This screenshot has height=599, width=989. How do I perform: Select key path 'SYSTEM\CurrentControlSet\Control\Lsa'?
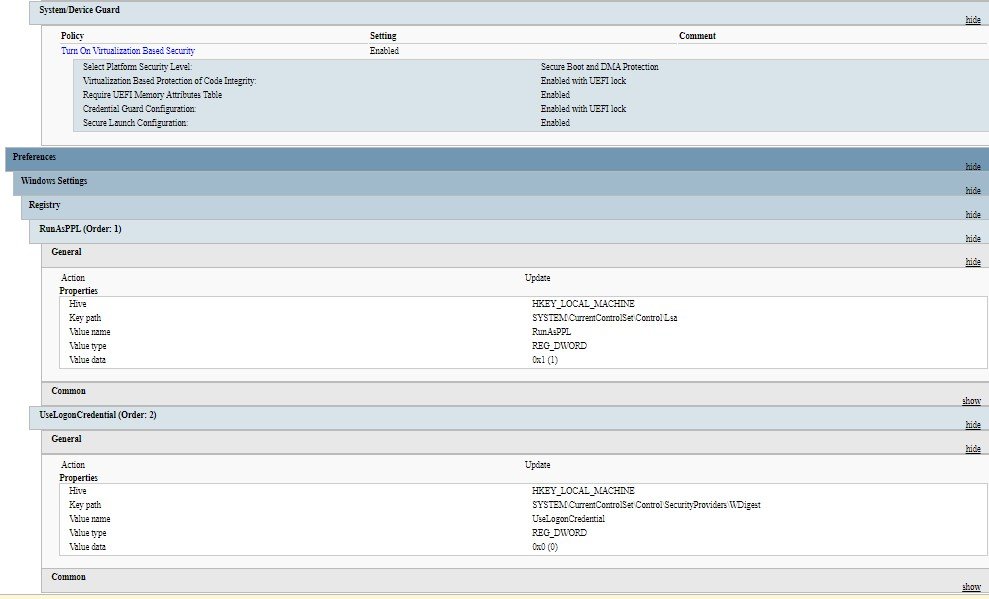point(604,318)
